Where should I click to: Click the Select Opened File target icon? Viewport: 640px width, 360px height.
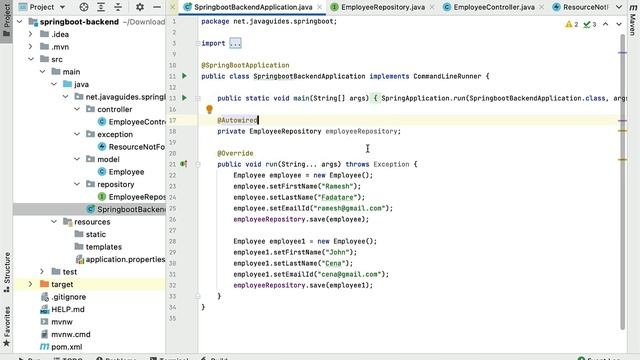[84, 7]
